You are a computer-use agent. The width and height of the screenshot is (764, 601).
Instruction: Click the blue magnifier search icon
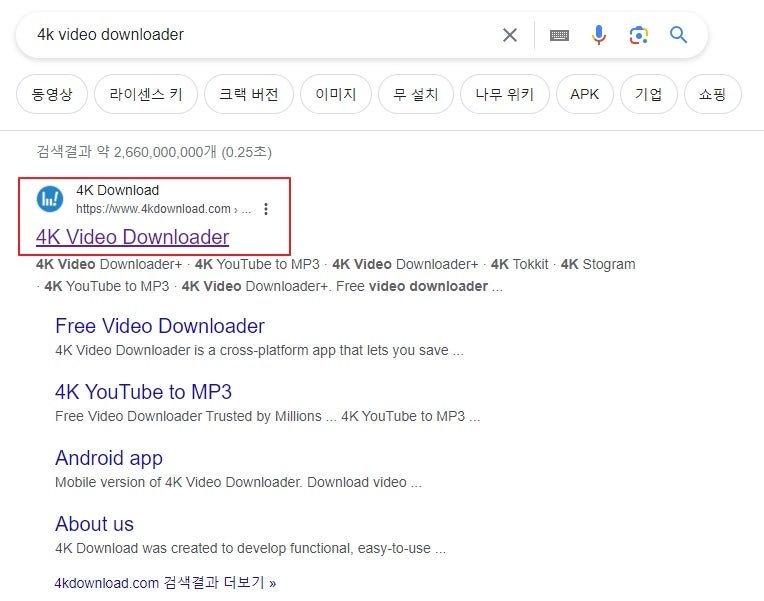click(678, 35)
